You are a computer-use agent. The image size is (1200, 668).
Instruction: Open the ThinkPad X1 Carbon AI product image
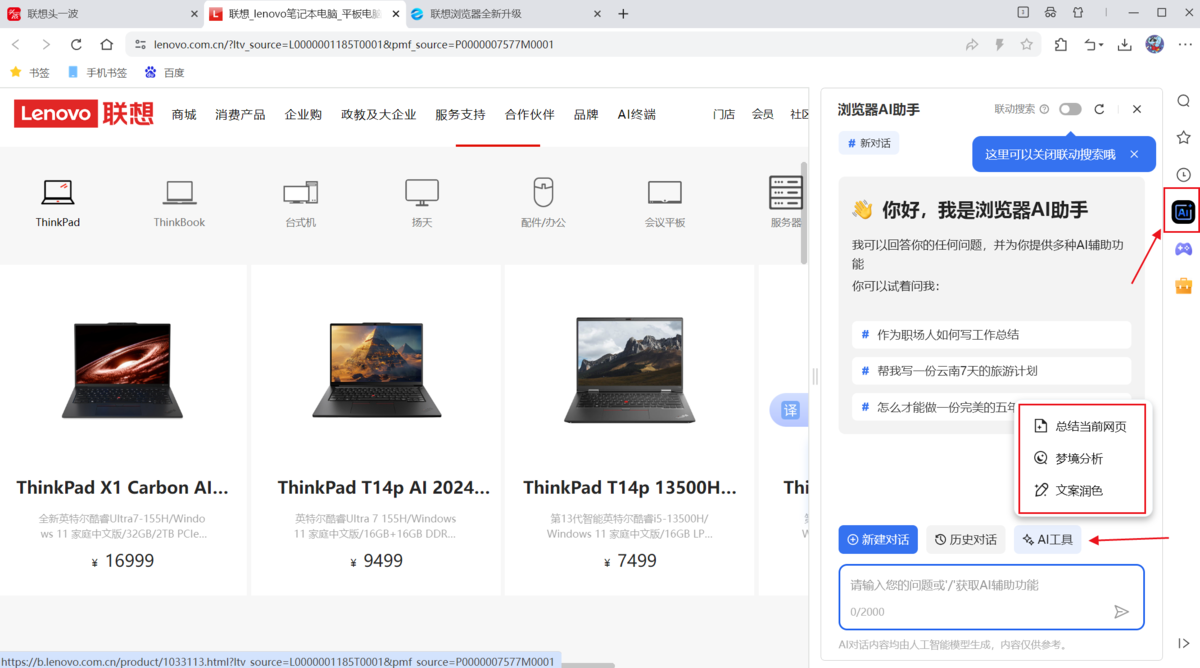click(123, 368)
